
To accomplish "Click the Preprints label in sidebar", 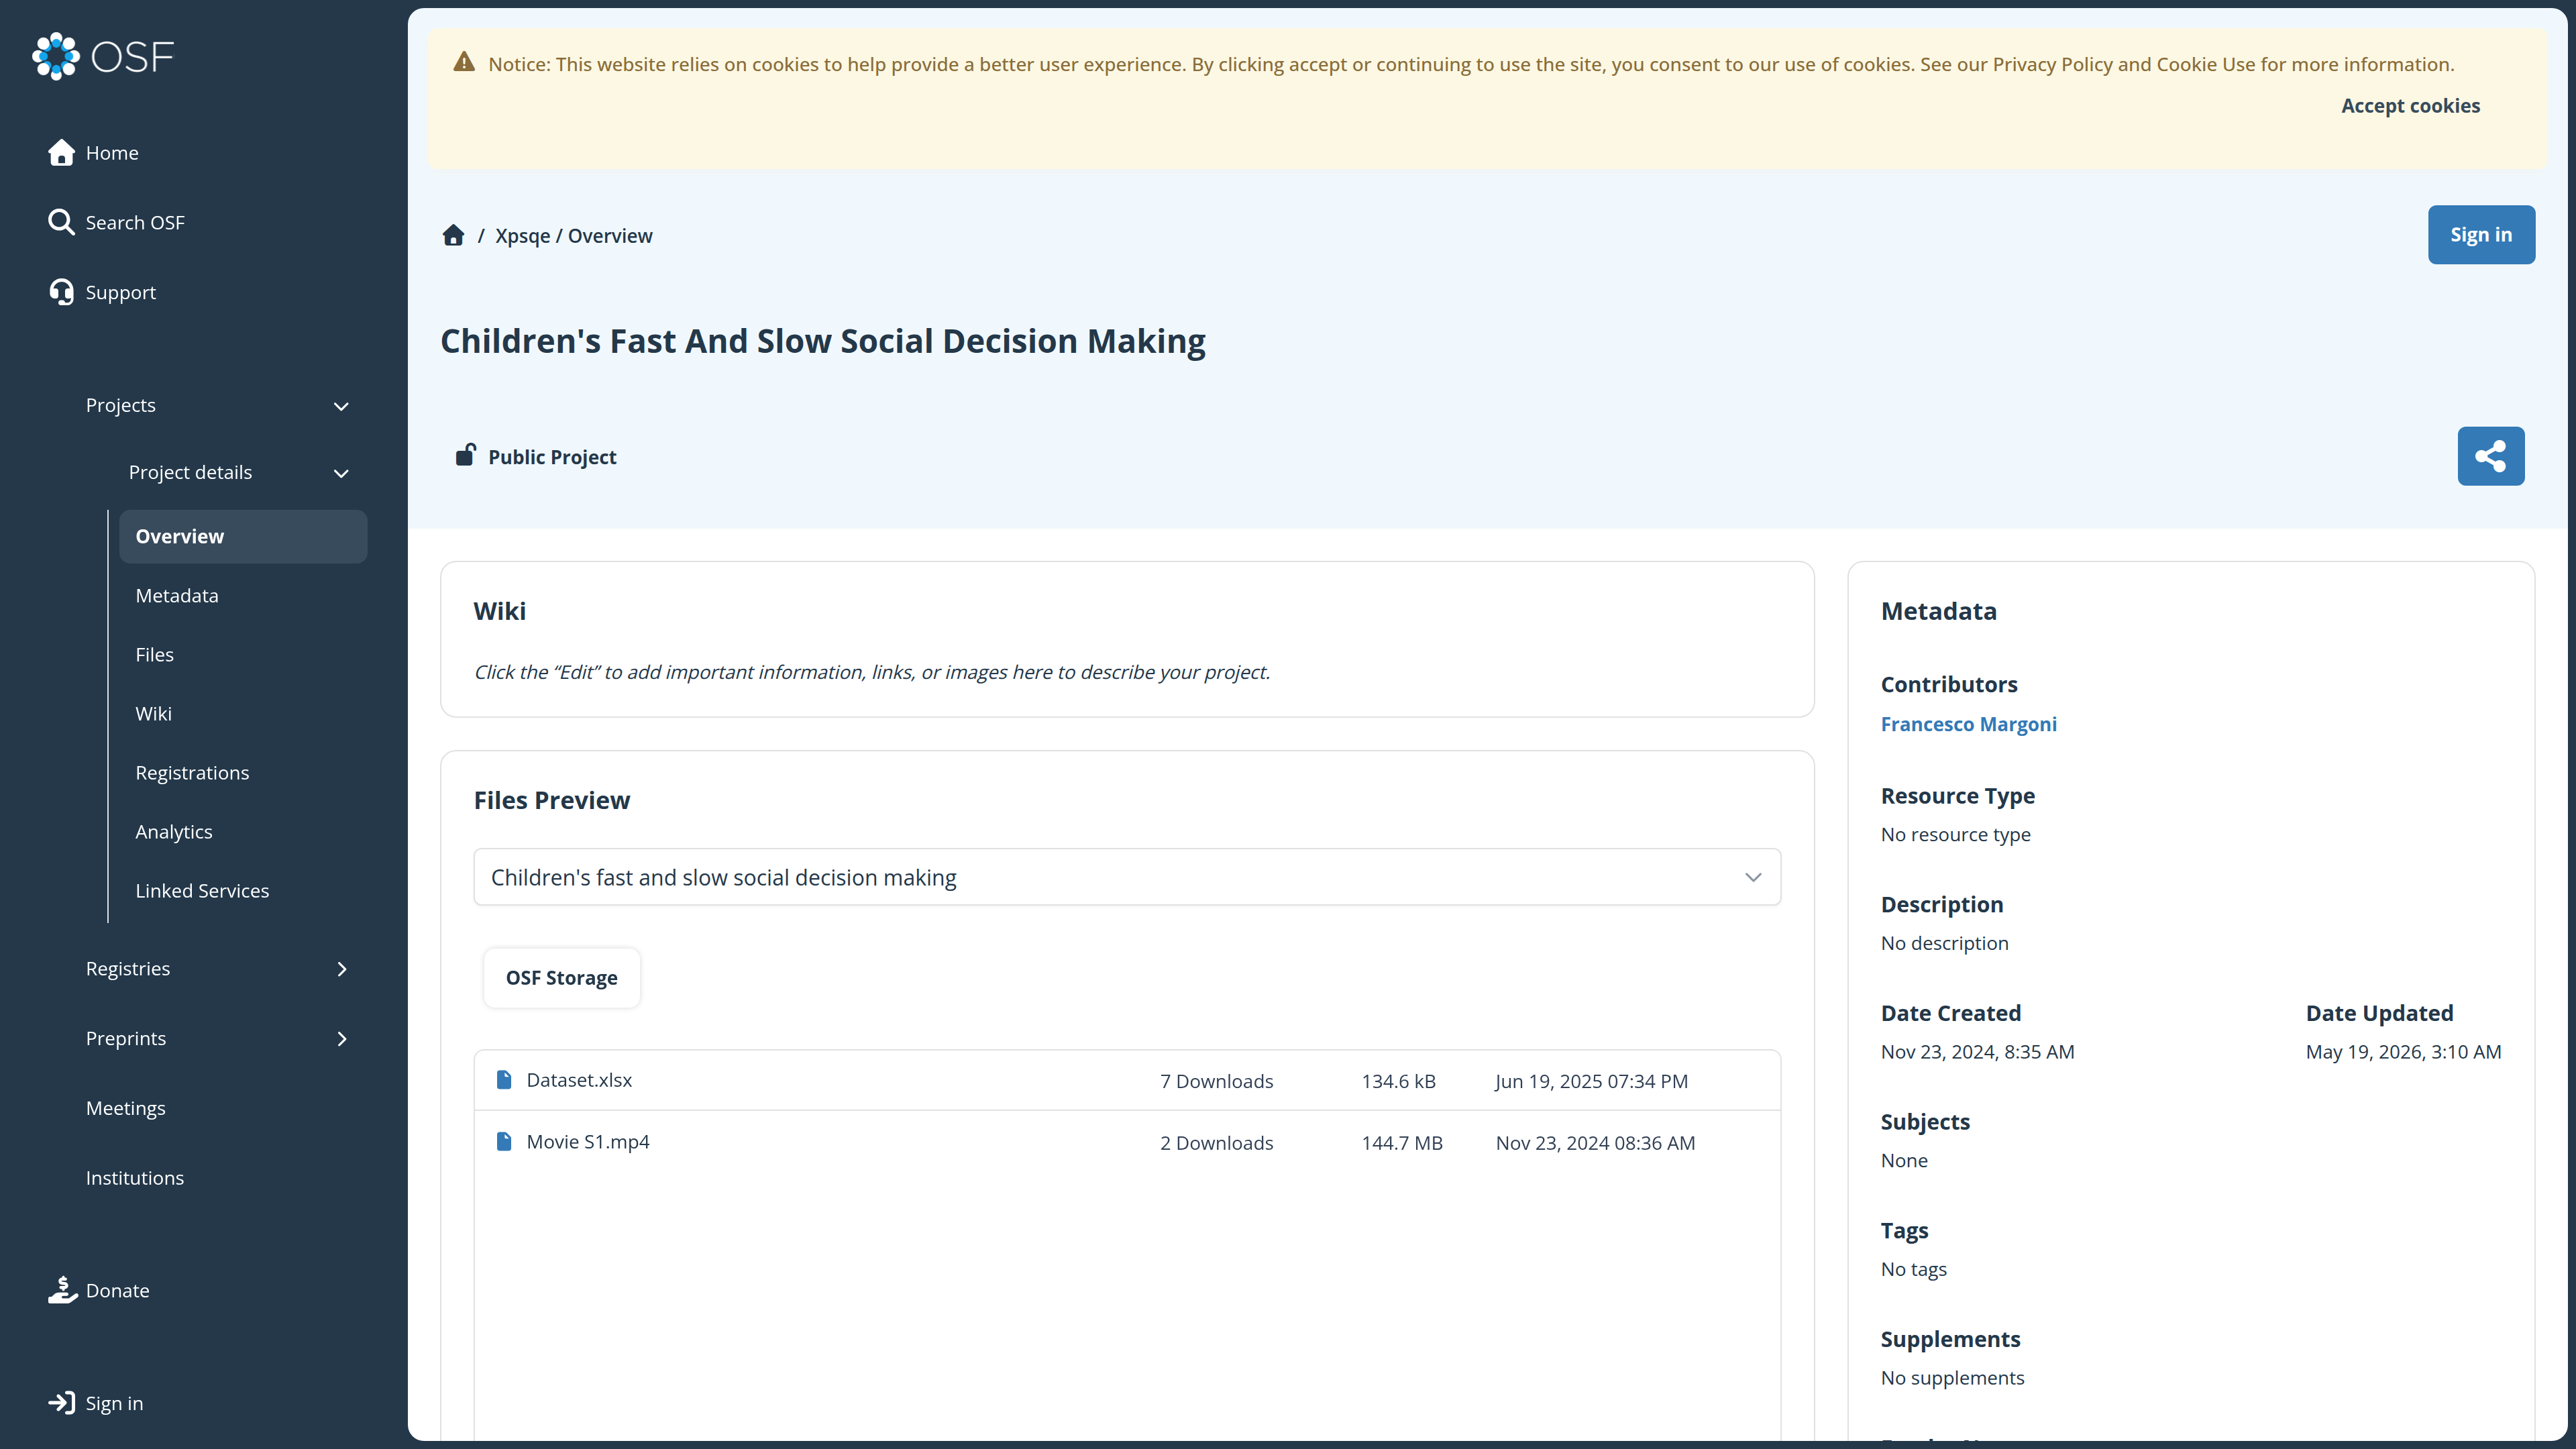I will (x=126, y=1039).
